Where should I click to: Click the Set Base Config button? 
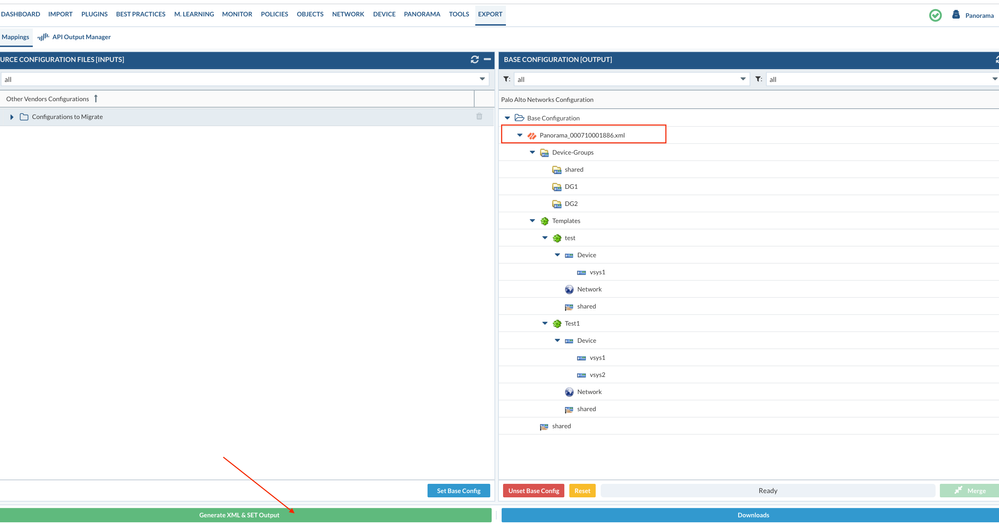point(459,491)
